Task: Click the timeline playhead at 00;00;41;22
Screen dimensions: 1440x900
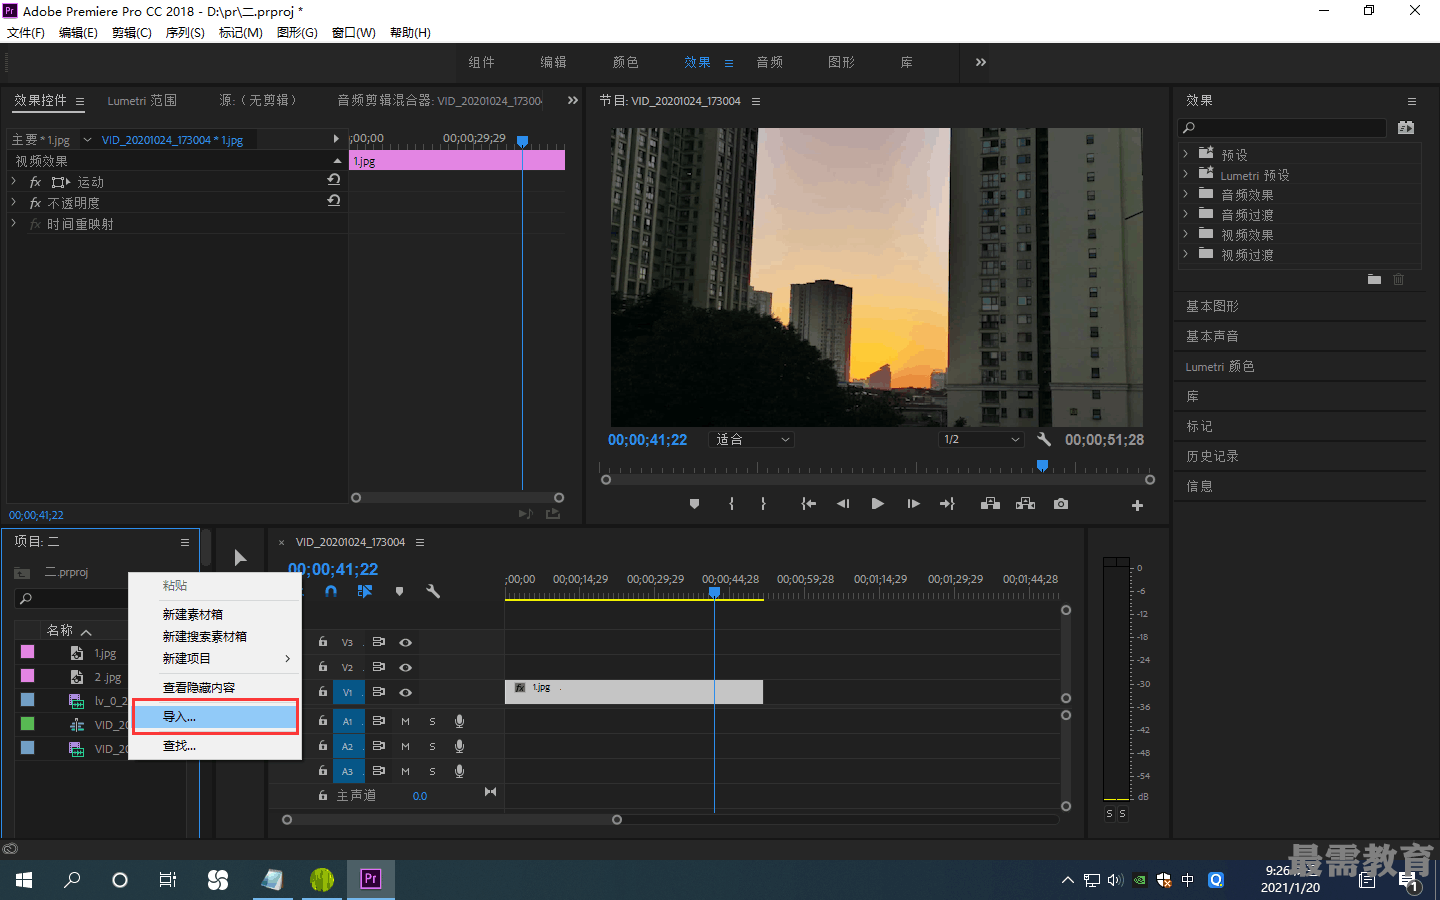Action: coord(714,592)
